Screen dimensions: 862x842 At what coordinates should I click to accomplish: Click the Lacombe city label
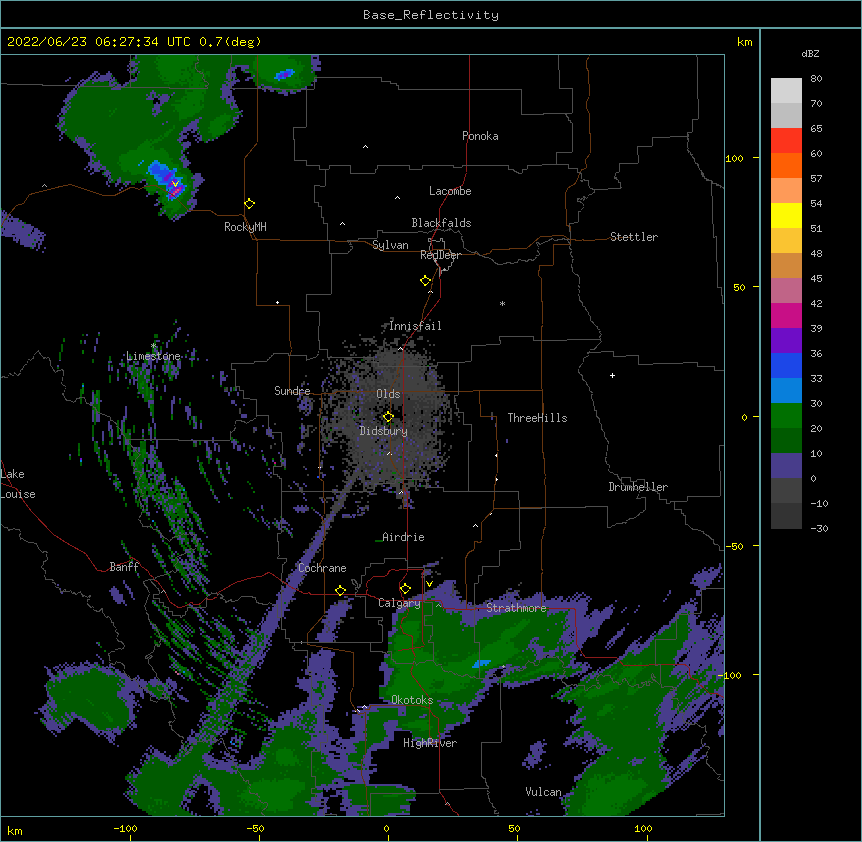click(x=450, y=191)
